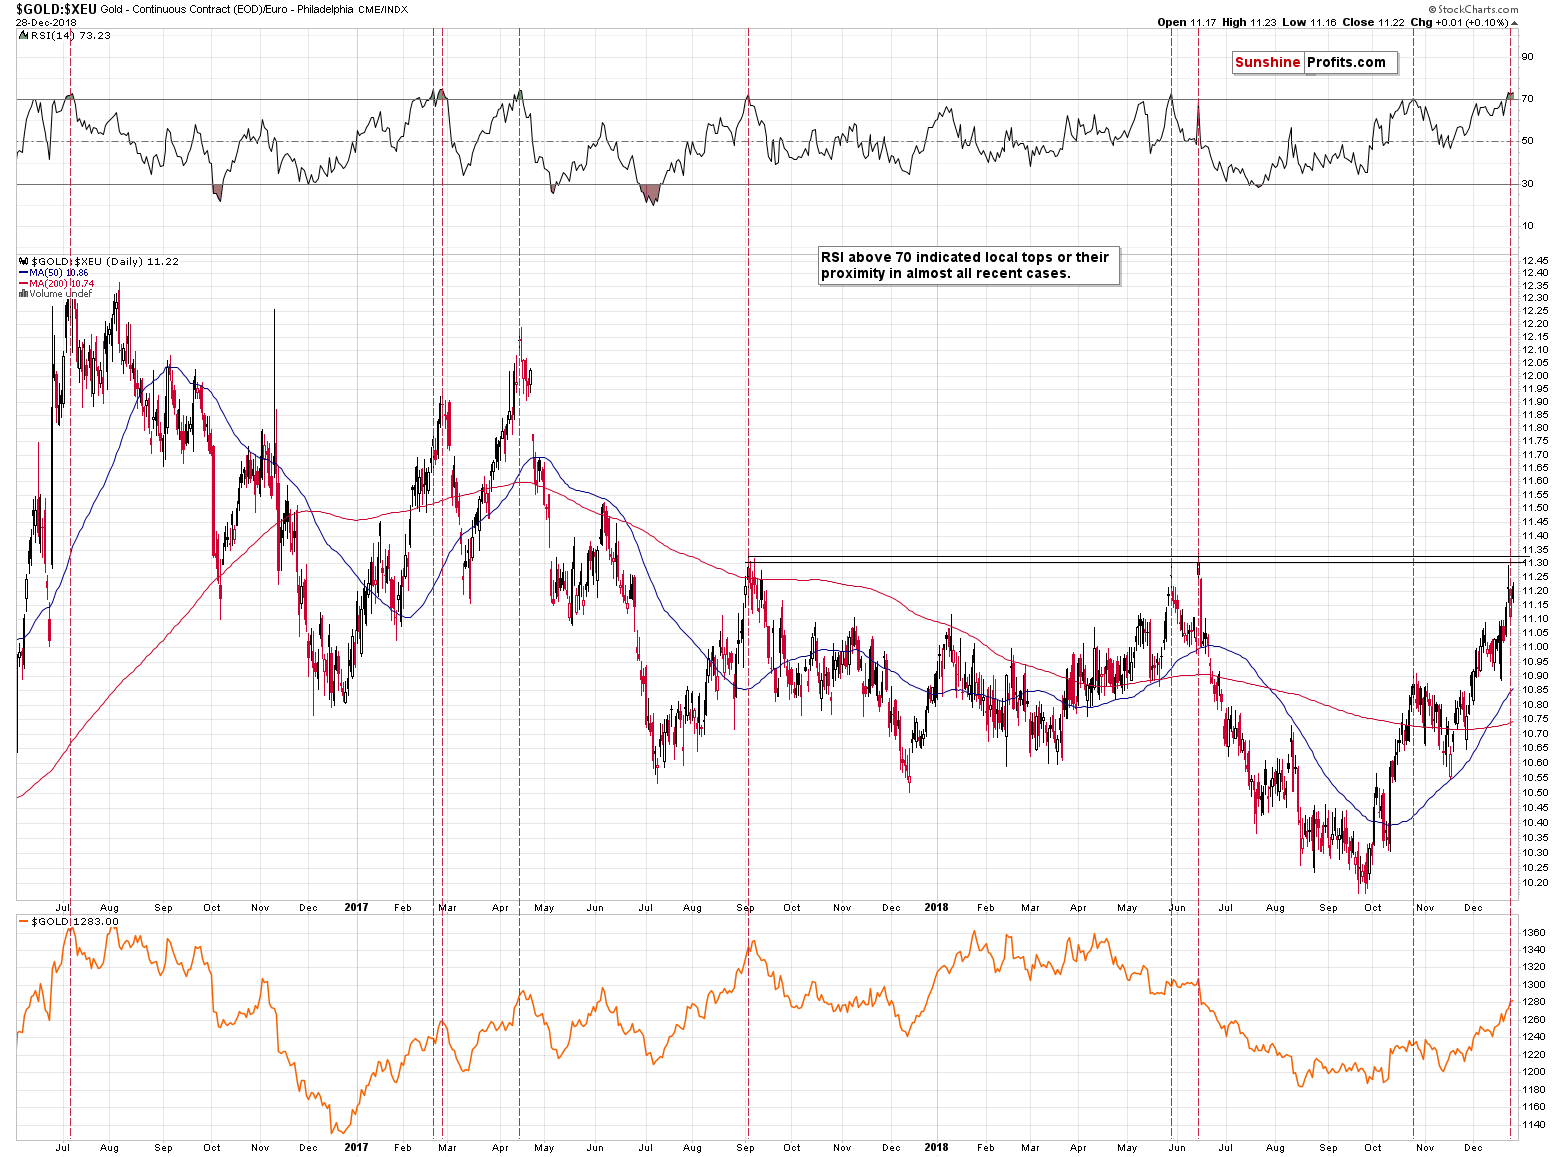Screen dimensions: 1565x1157
Task: Click the $GOLD:$XEU (Daily) 11.22 legend
Action: point(105,261)
